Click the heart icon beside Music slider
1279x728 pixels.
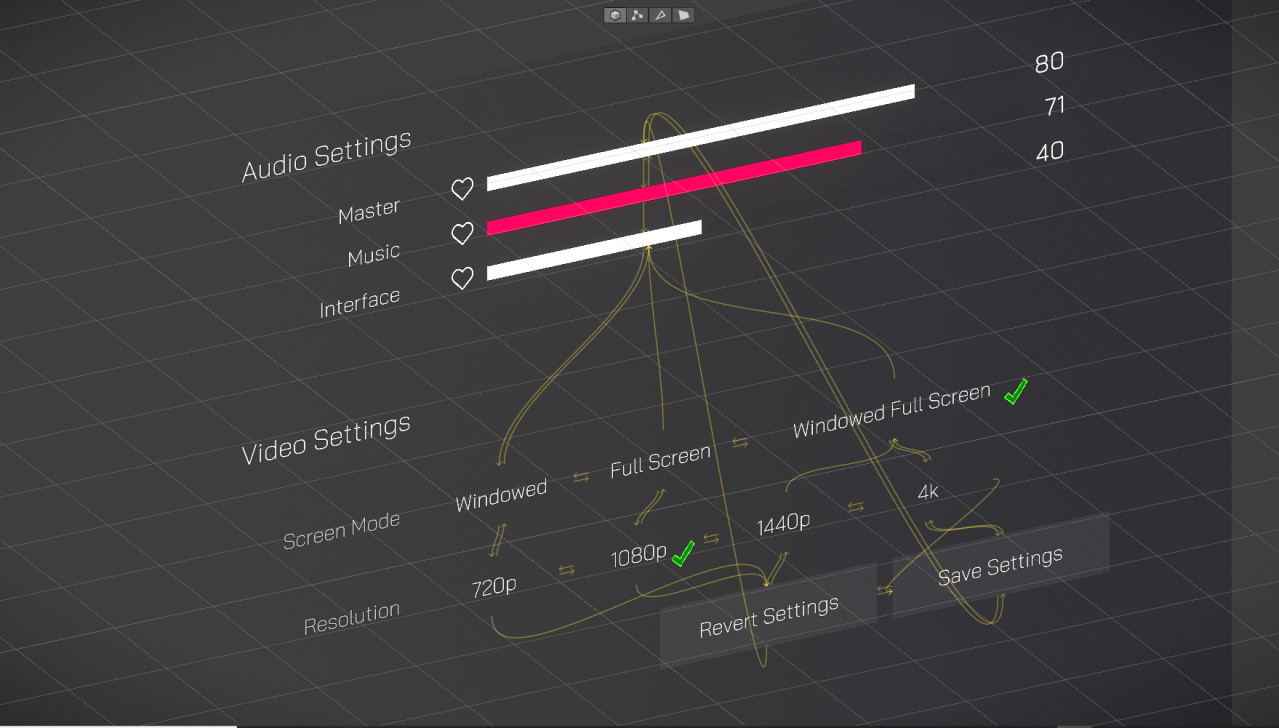(x=462, y=234)
